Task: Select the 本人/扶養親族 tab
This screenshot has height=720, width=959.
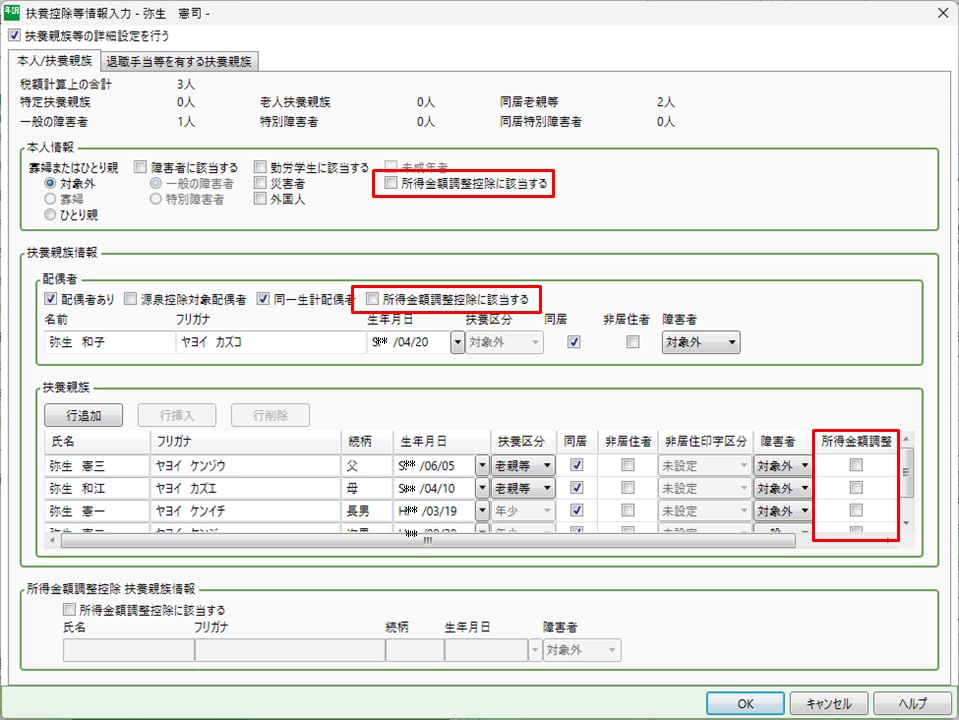Action: click(x=55, y=61)
